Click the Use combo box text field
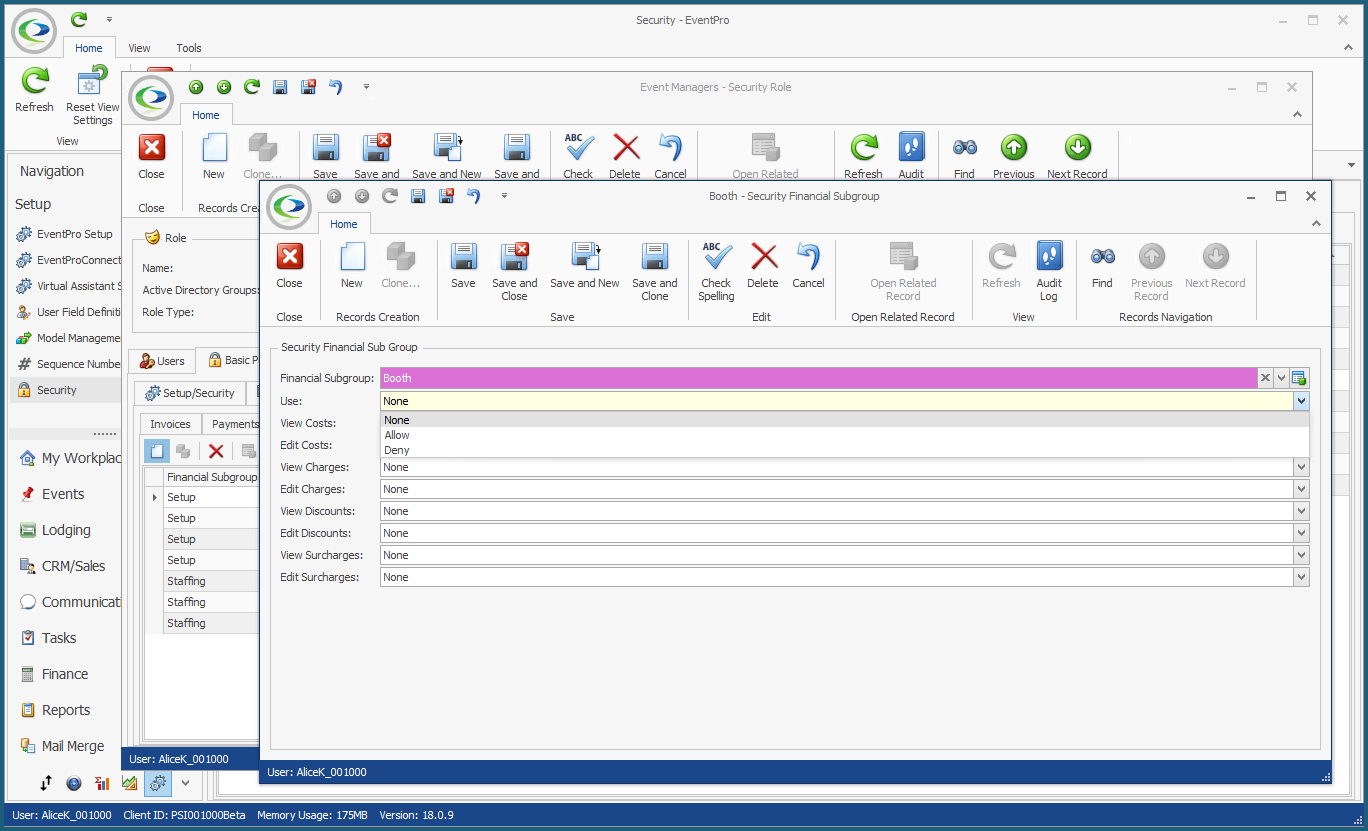The height and width of the screenshot is (831, 1368). coord(837,401)
